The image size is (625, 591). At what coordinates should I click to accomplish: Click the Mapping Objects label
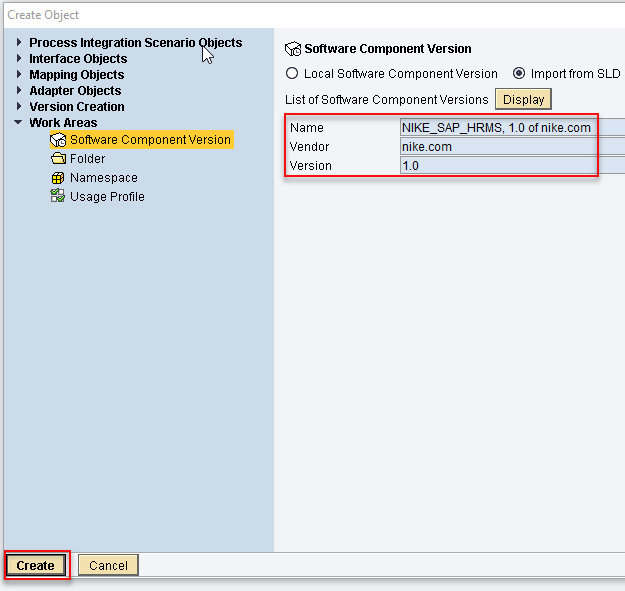tap(77, 75)
